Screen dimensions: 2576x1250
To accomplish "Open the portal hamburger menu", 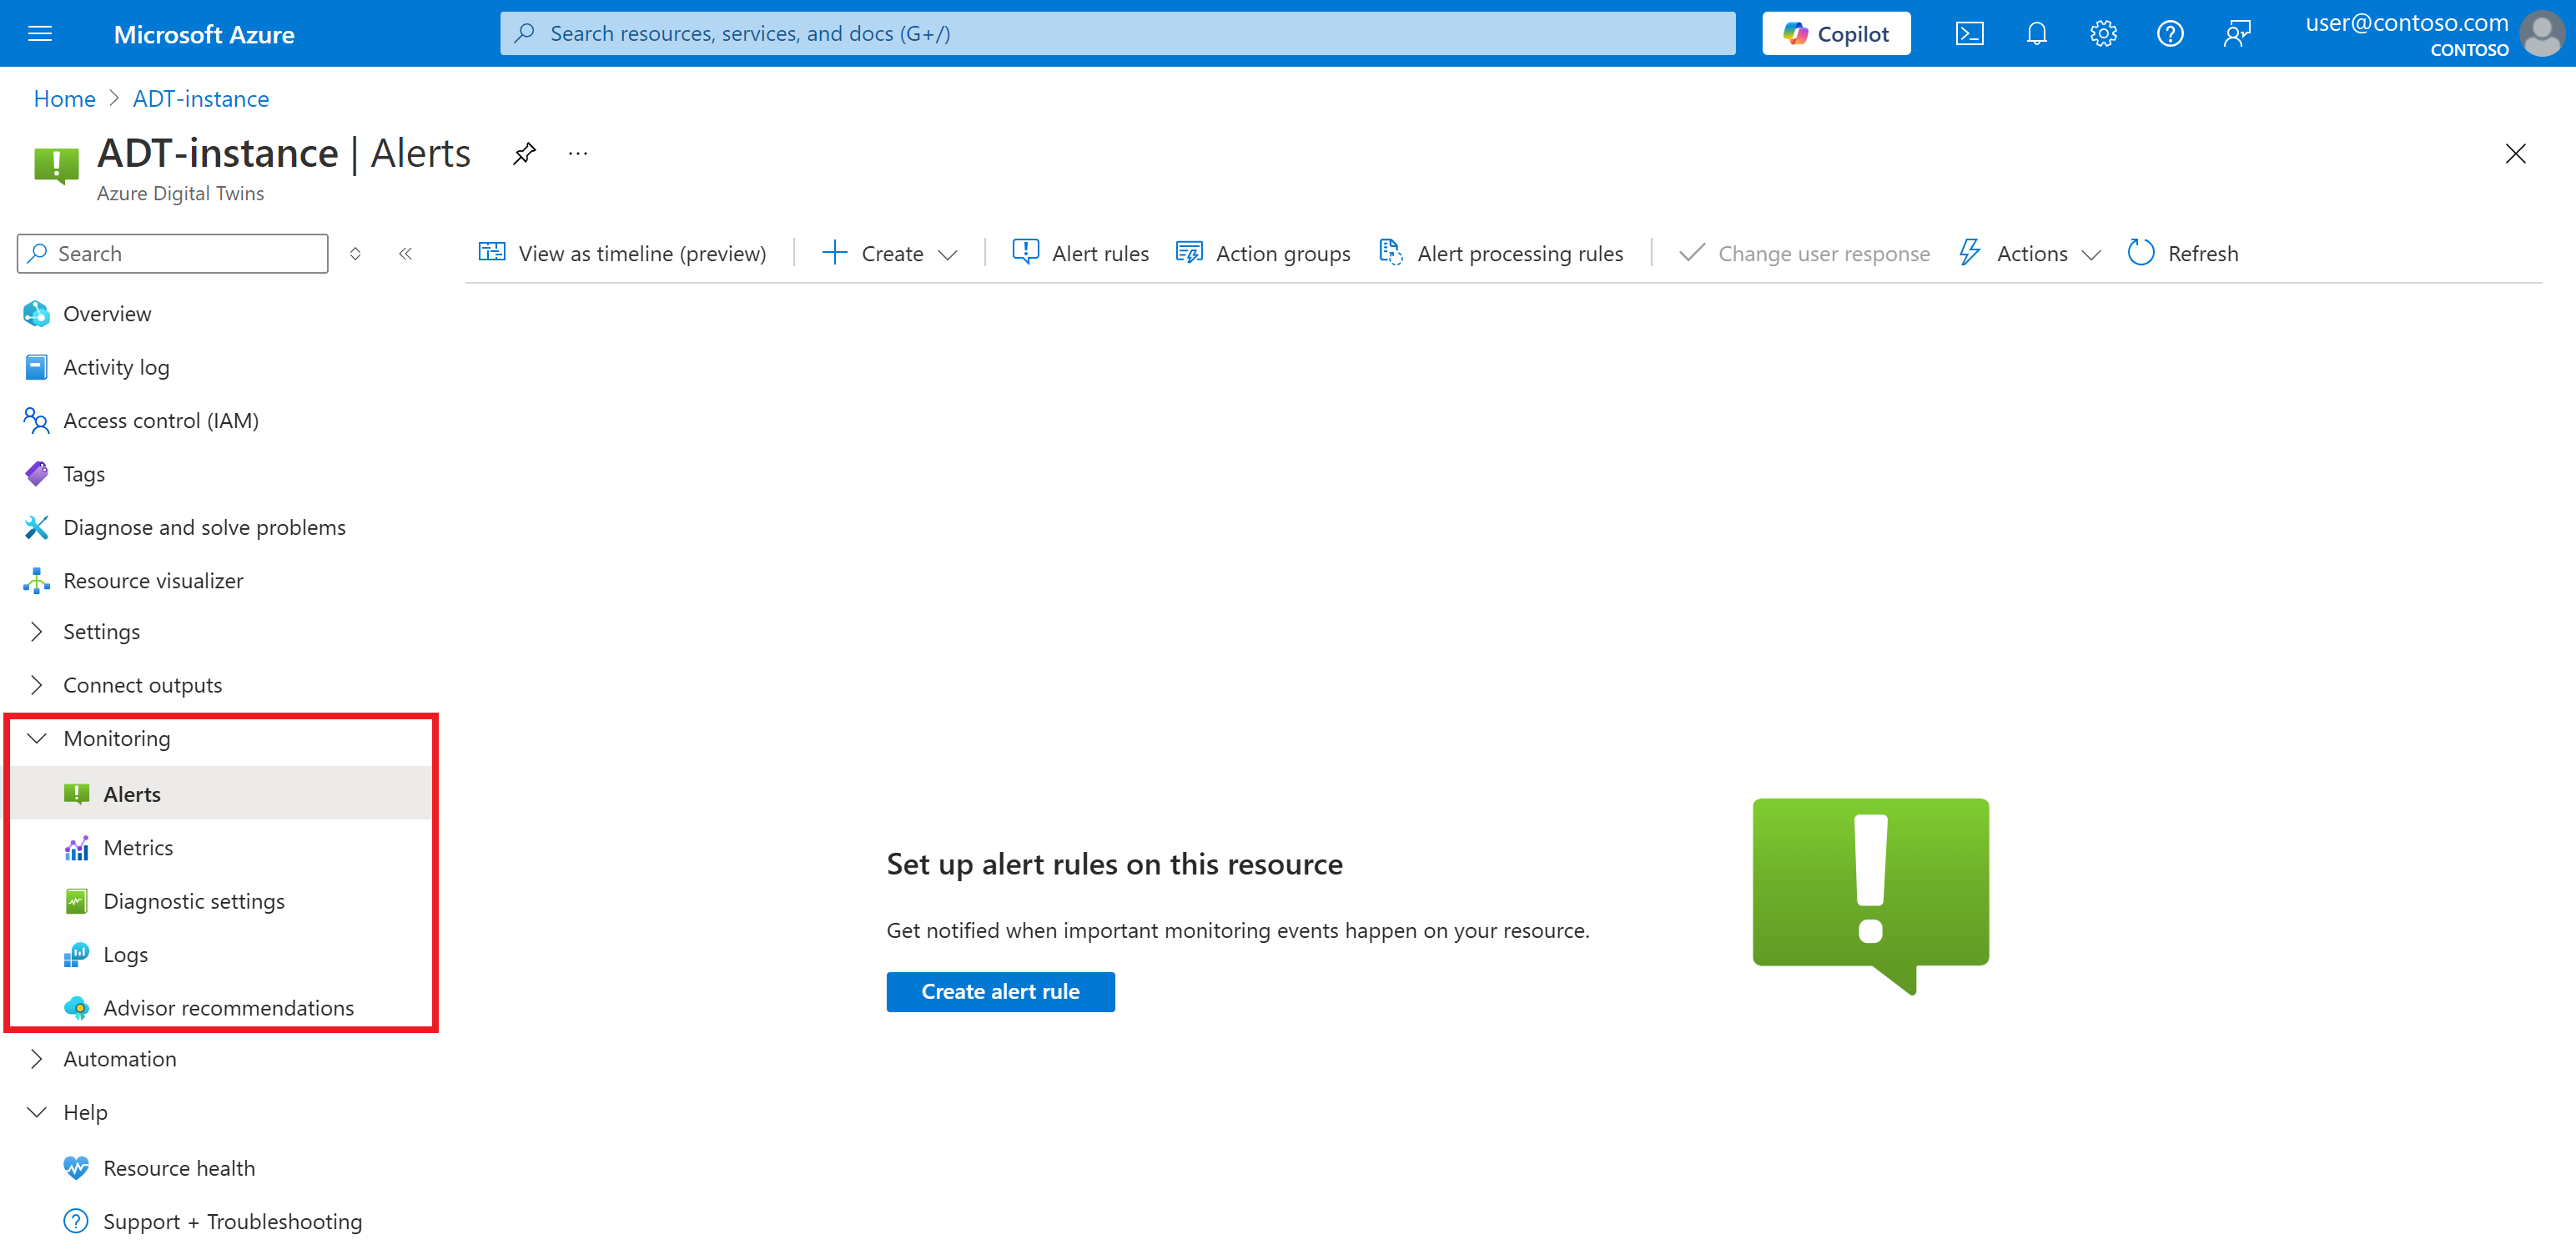I will (x=40, y=34).
